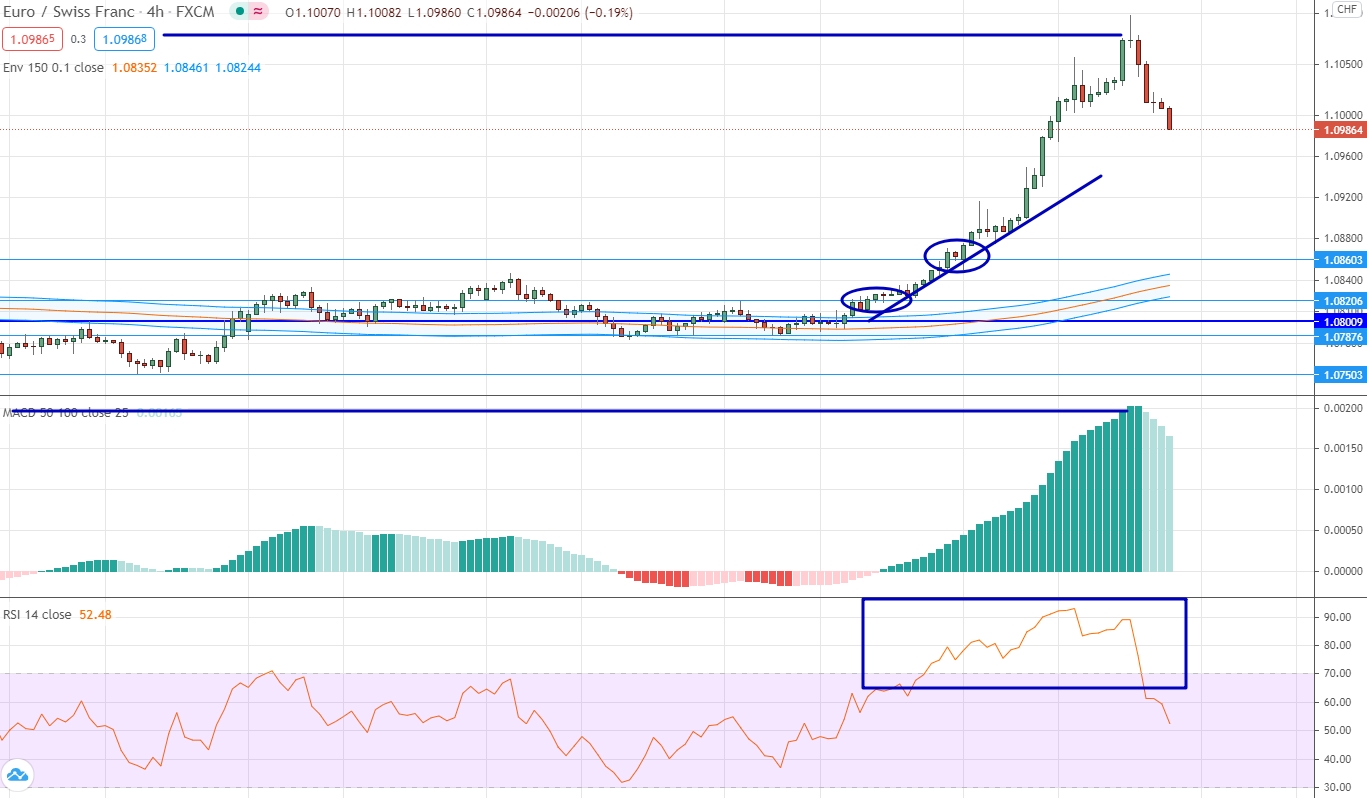Image resolution: width=1367 pixels, height=798 pixels.
Task: Click the 1.07876 horizontal line price label
Action: (x=1343, y=337)
